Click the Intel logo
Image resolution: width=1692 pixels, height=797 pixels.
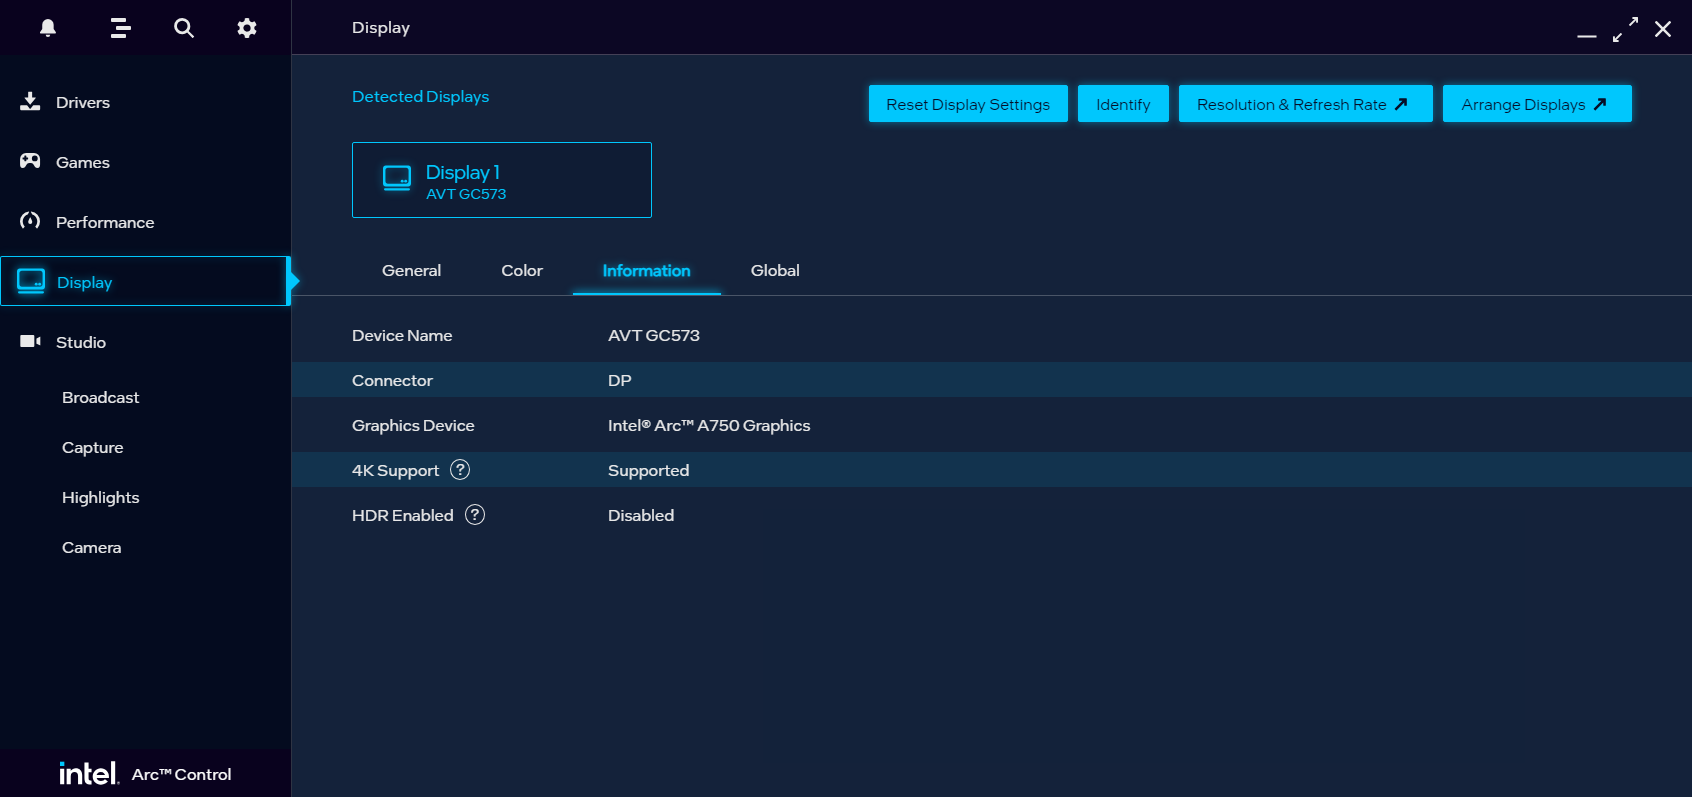89,773
